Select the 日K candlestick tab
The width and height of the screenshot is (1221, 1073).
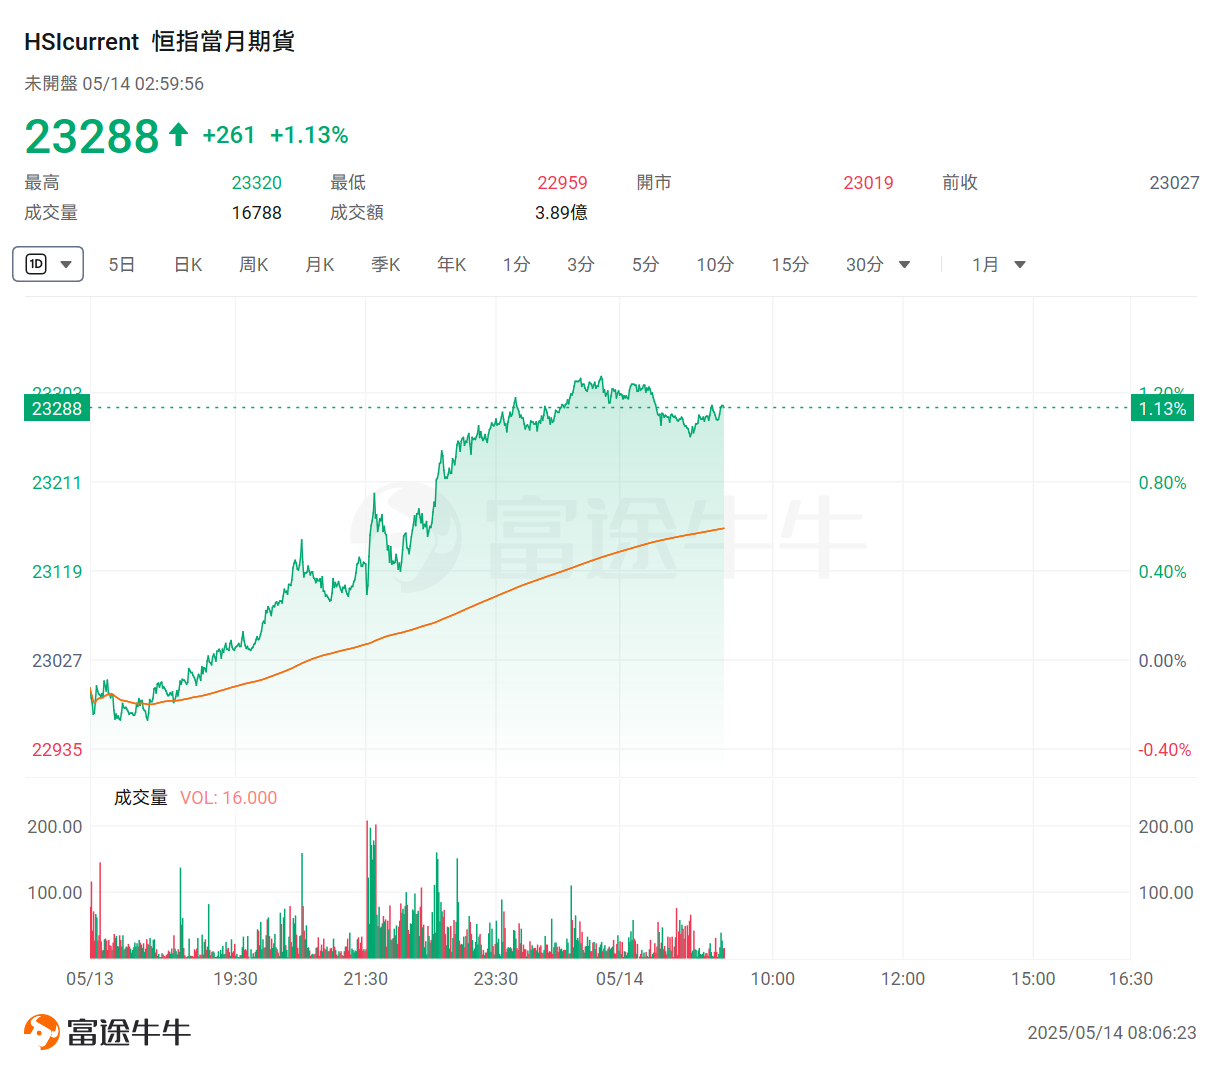point(188,265)
